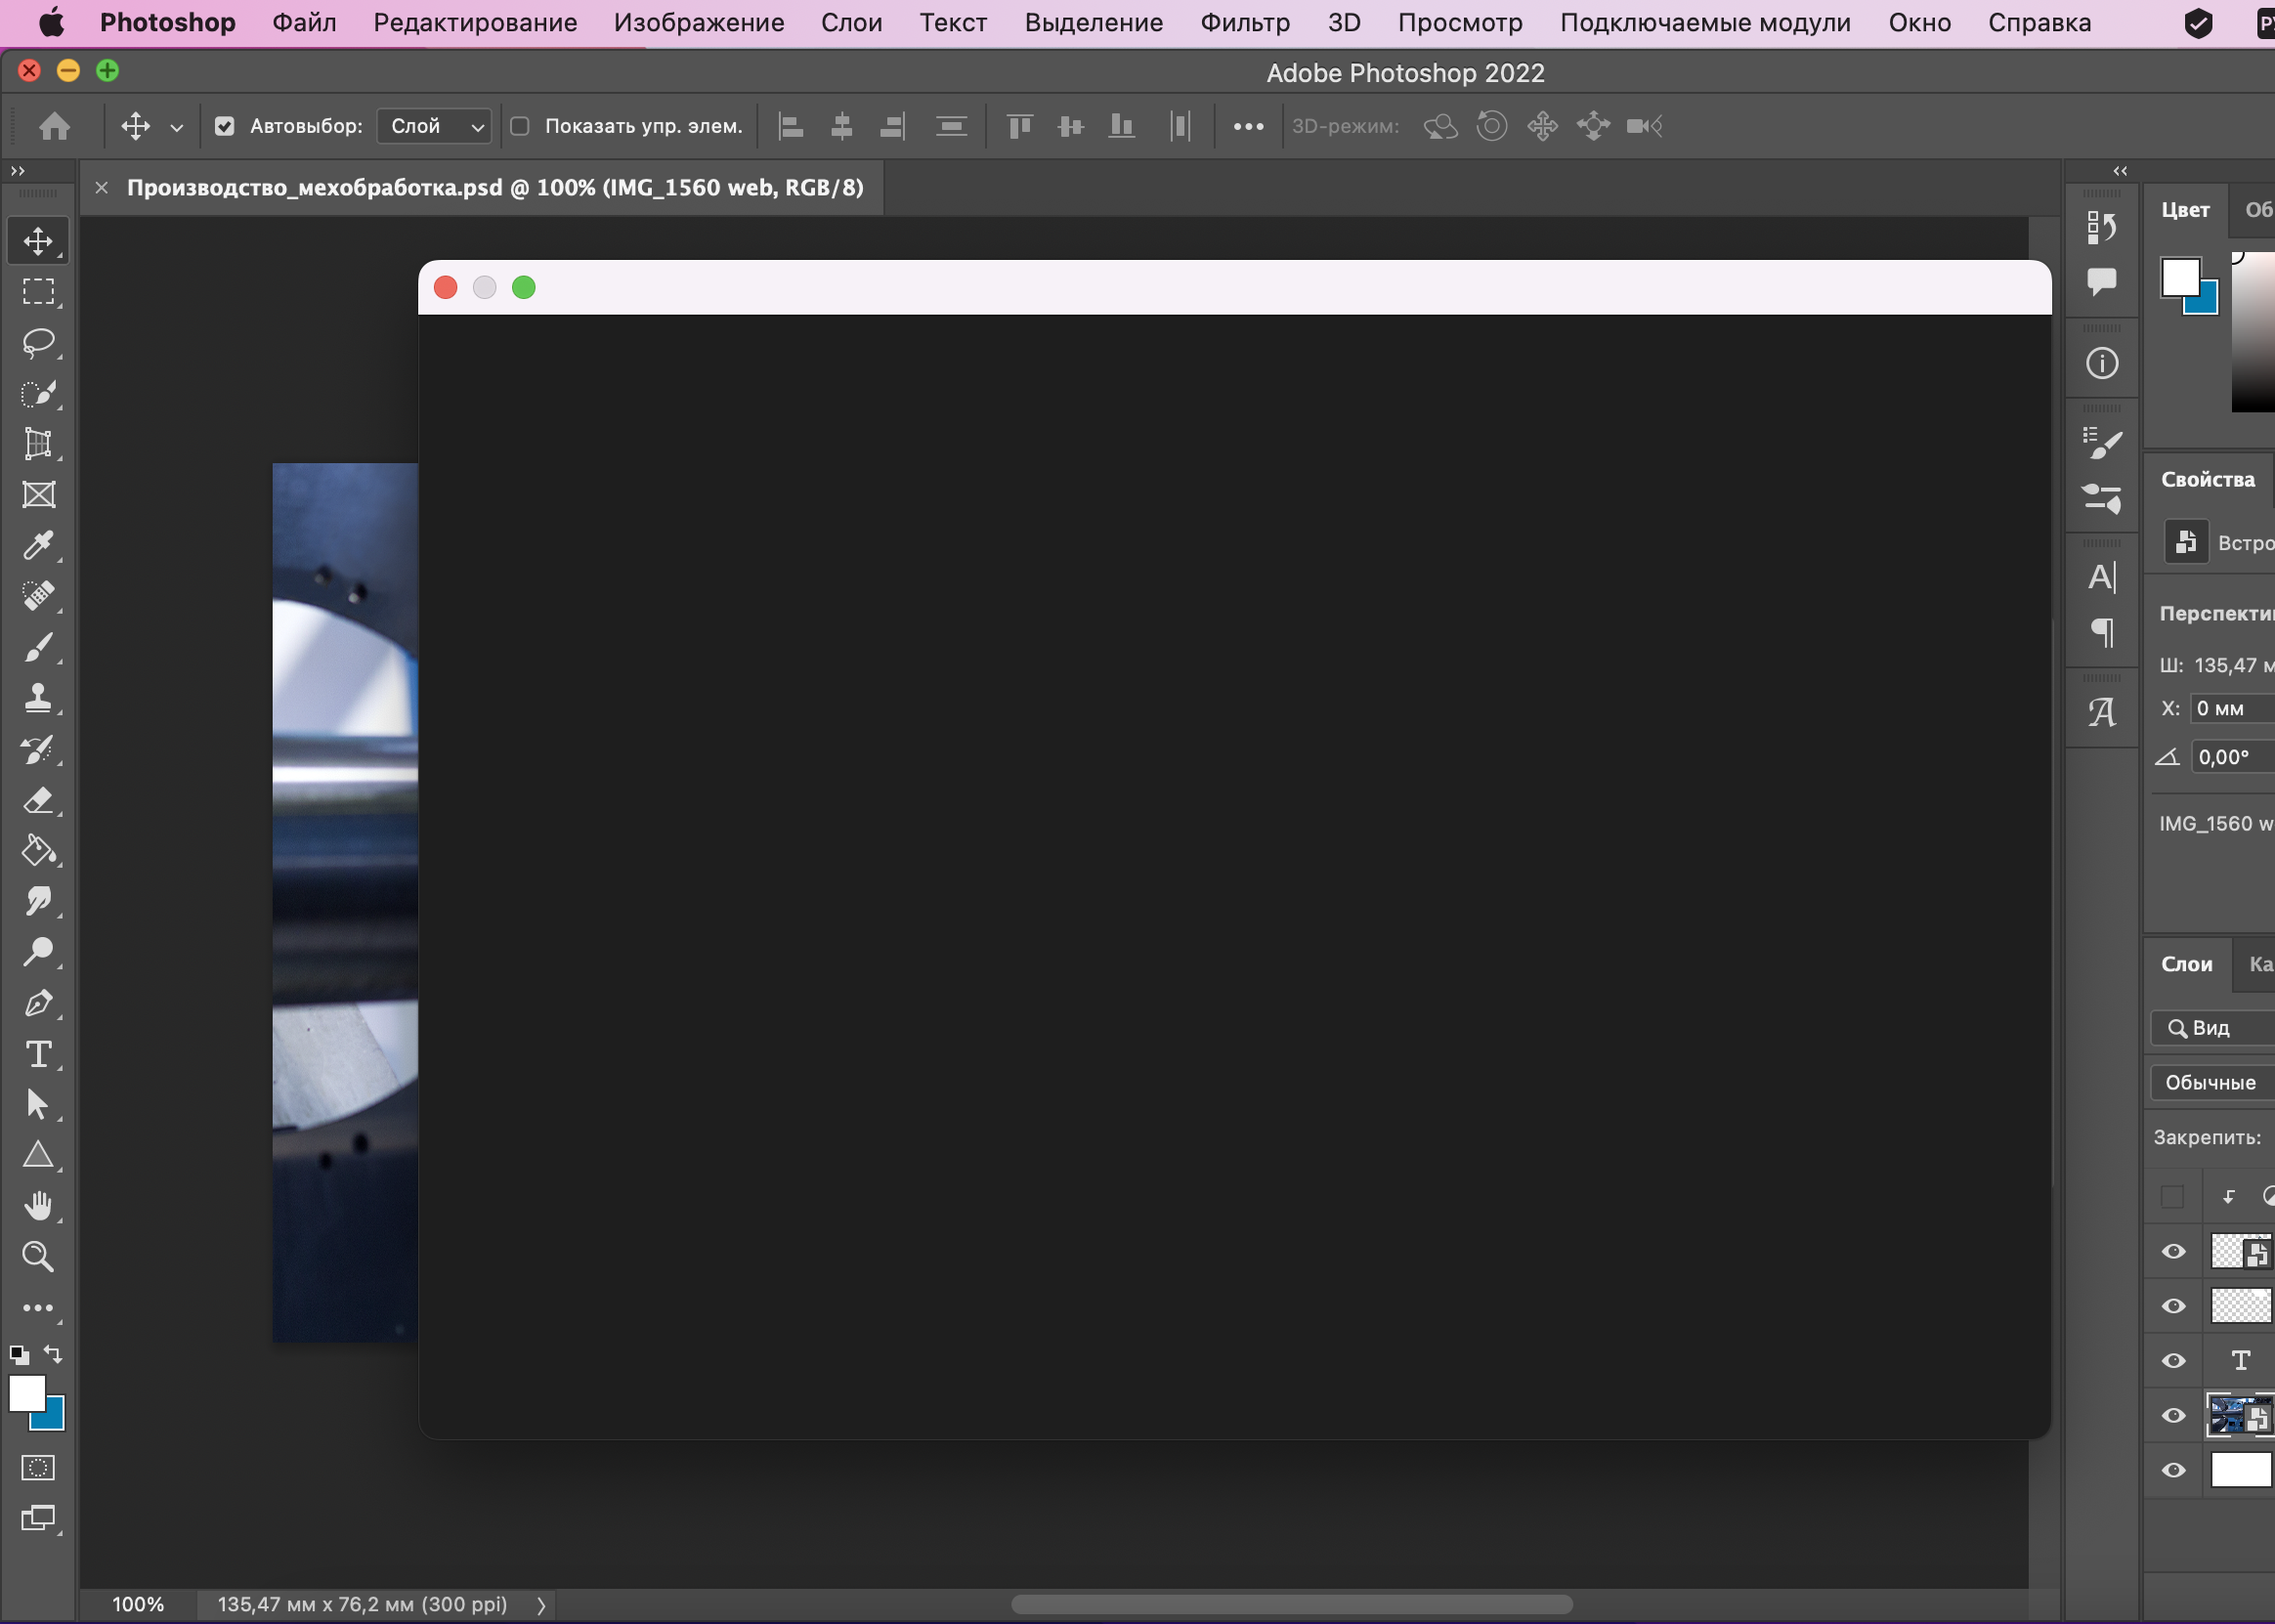Open the Adjustments sliders panel icon
The image size is (2275, 1624).
click(2102, 498)
